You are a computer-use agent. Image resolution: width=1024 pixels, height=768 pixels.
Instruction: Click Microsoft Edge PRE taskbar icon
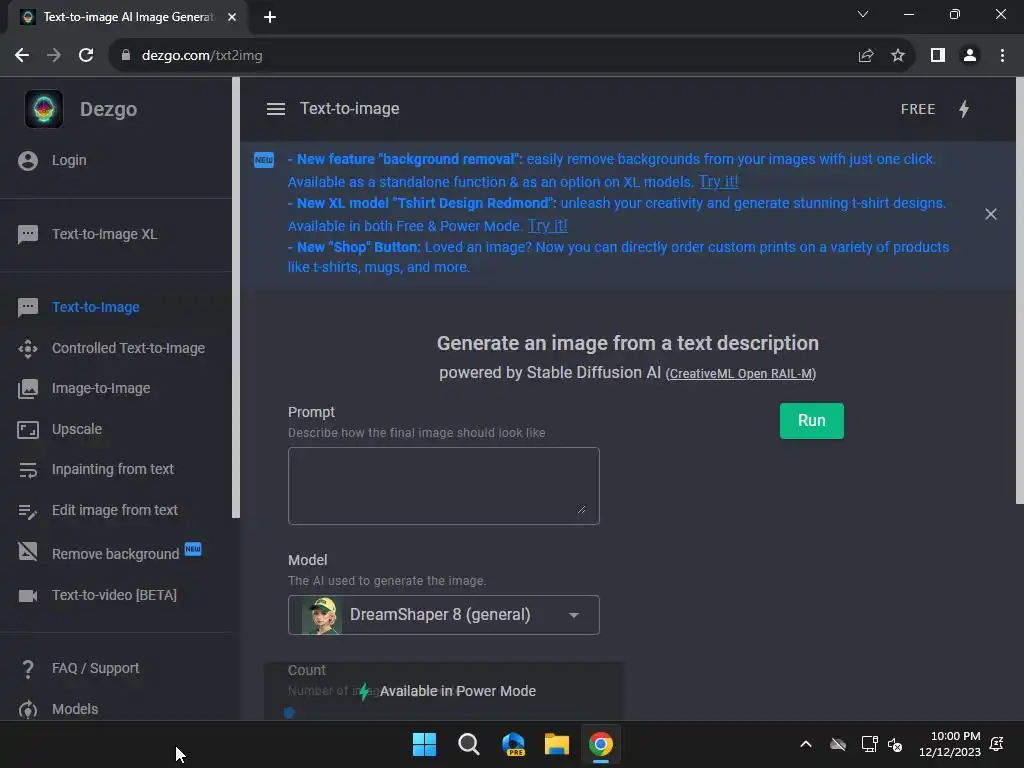pos(513,744)
